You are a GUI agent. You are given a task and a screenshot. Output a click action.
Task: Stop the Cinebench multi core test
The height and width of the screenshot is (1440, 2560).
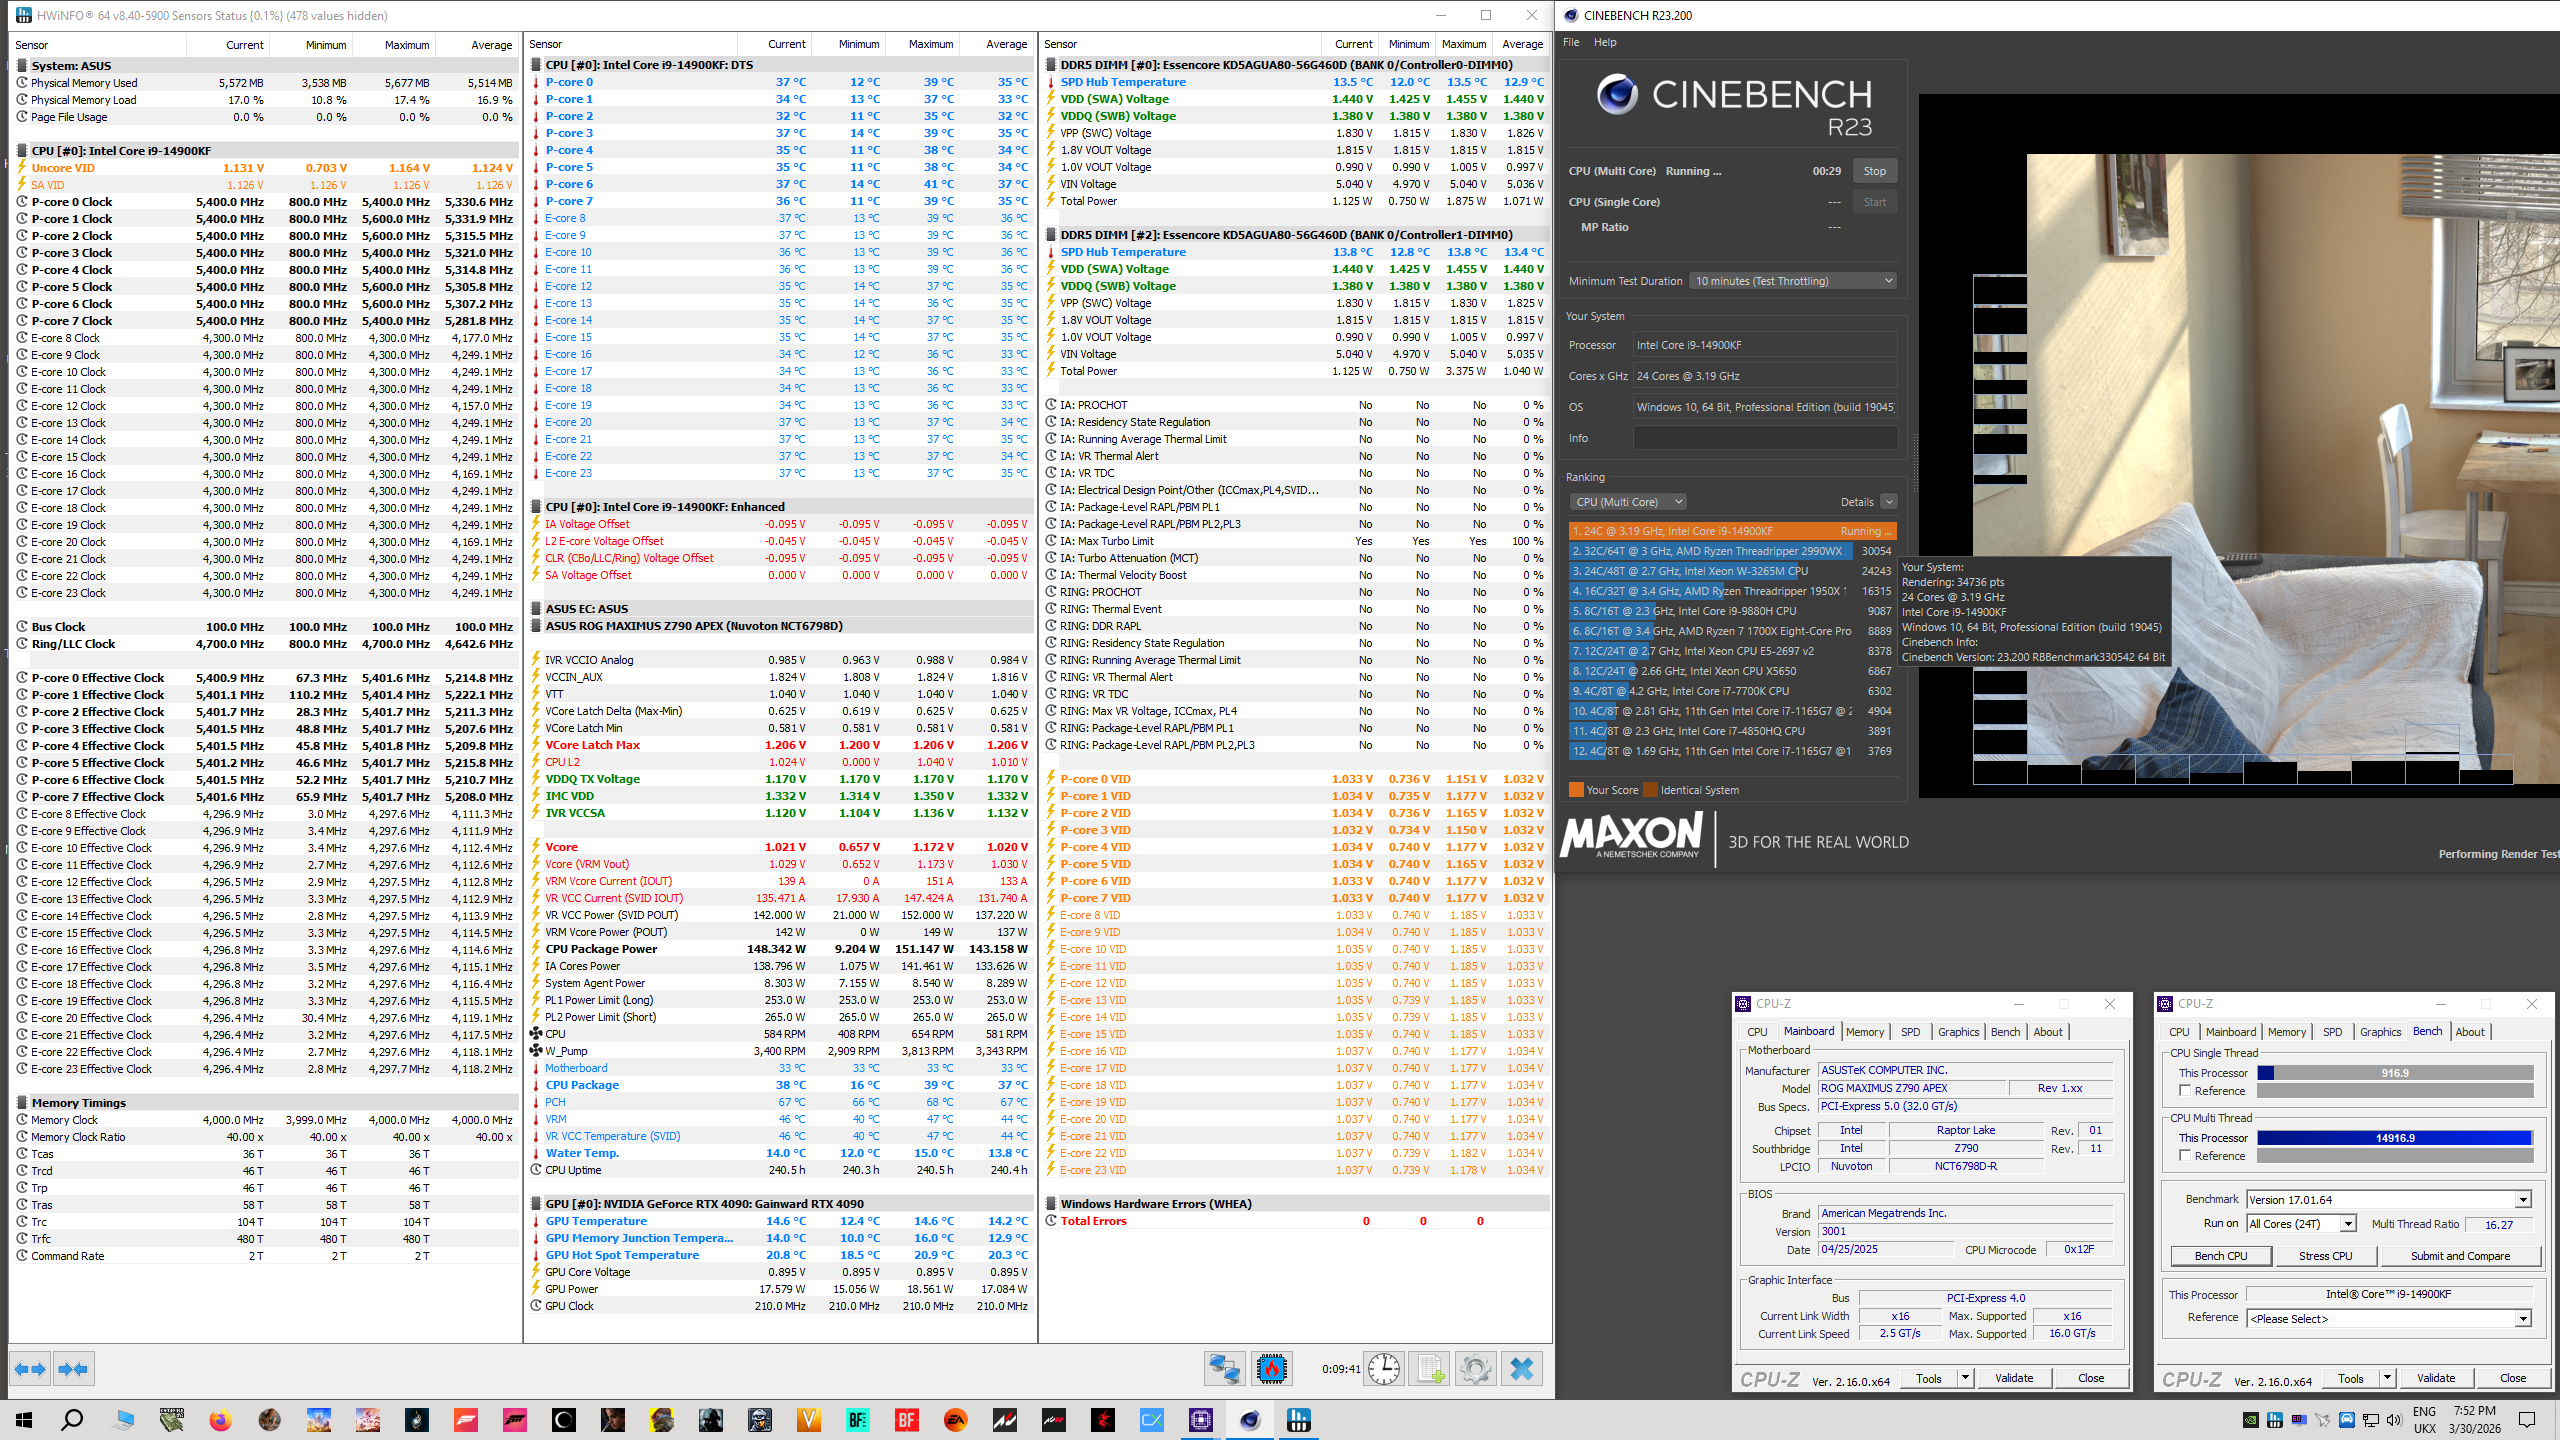pos(1875,171)
